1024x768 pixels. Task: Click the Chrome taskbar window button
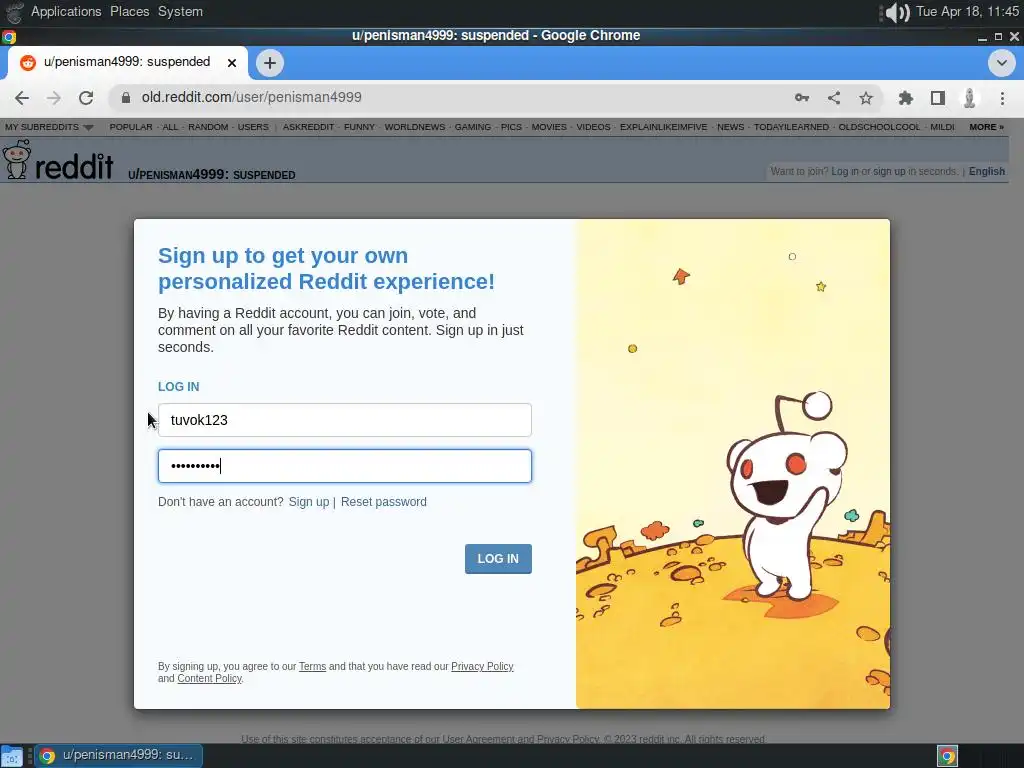118,756
